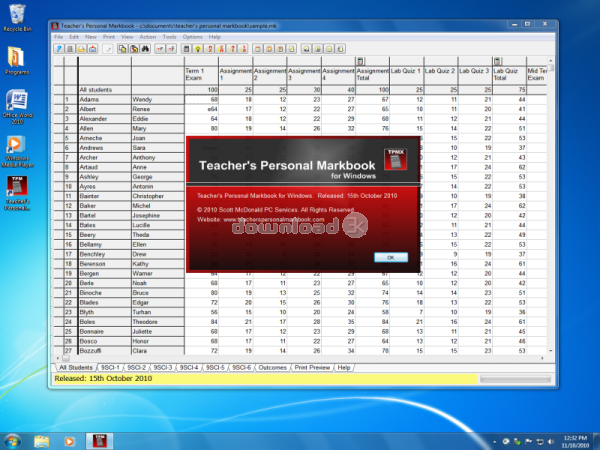Viewport: 600px width, 450px height.
Task: Click the copy pages toolbar icon
Action: (x=122, y=49)
